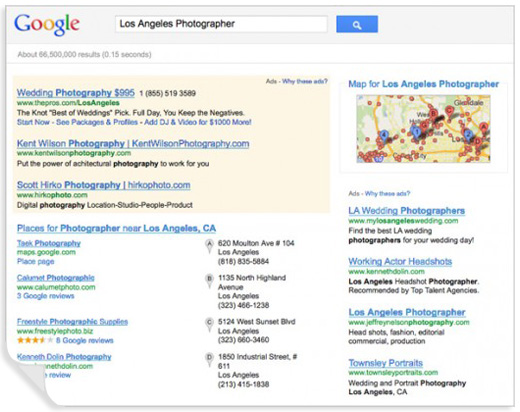The image size is (520, 412).
Task: Click the www.townsleyportraits.com URL
Action: click(393, 373)
